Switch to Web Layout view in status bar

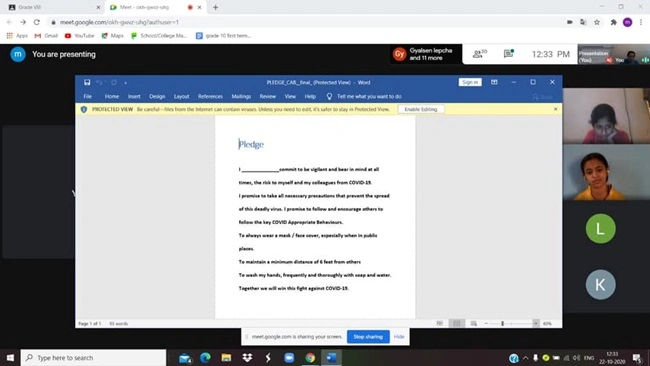[x=473, y=323]
